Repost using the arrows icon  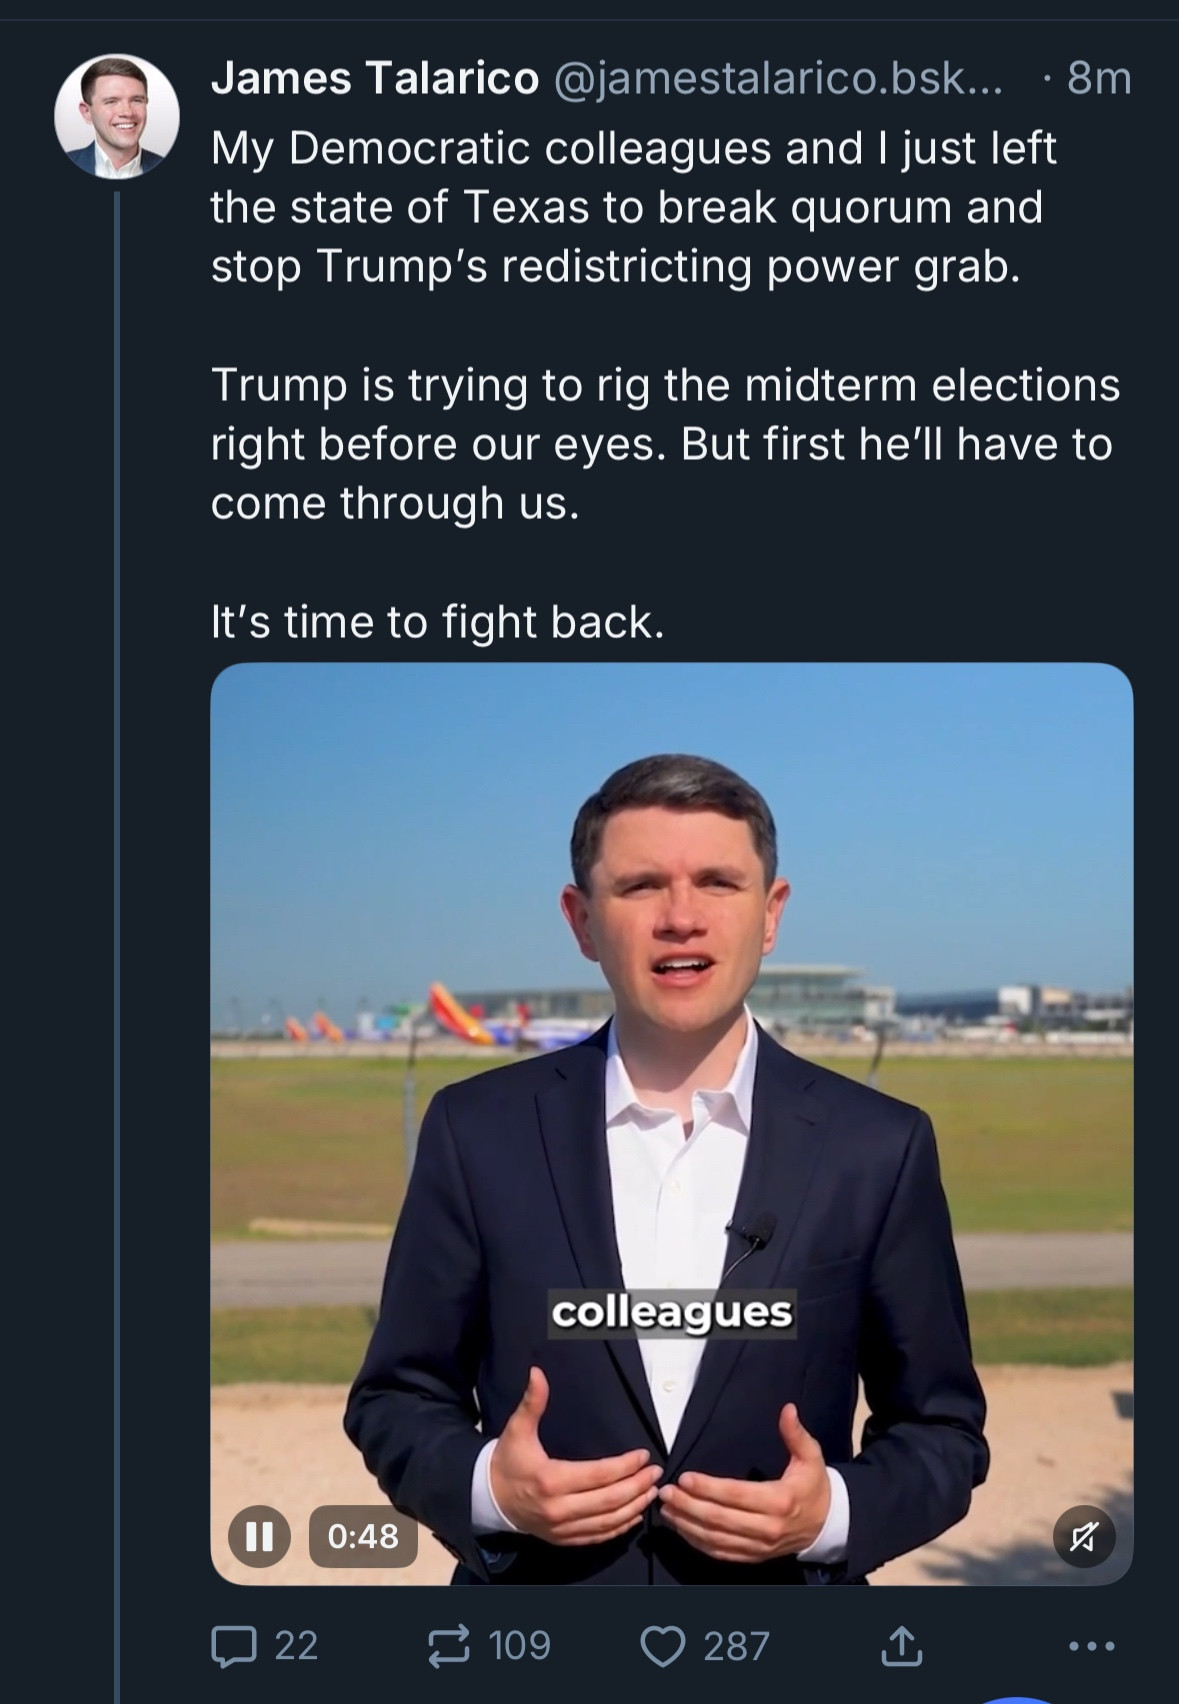pos(448,1646)
